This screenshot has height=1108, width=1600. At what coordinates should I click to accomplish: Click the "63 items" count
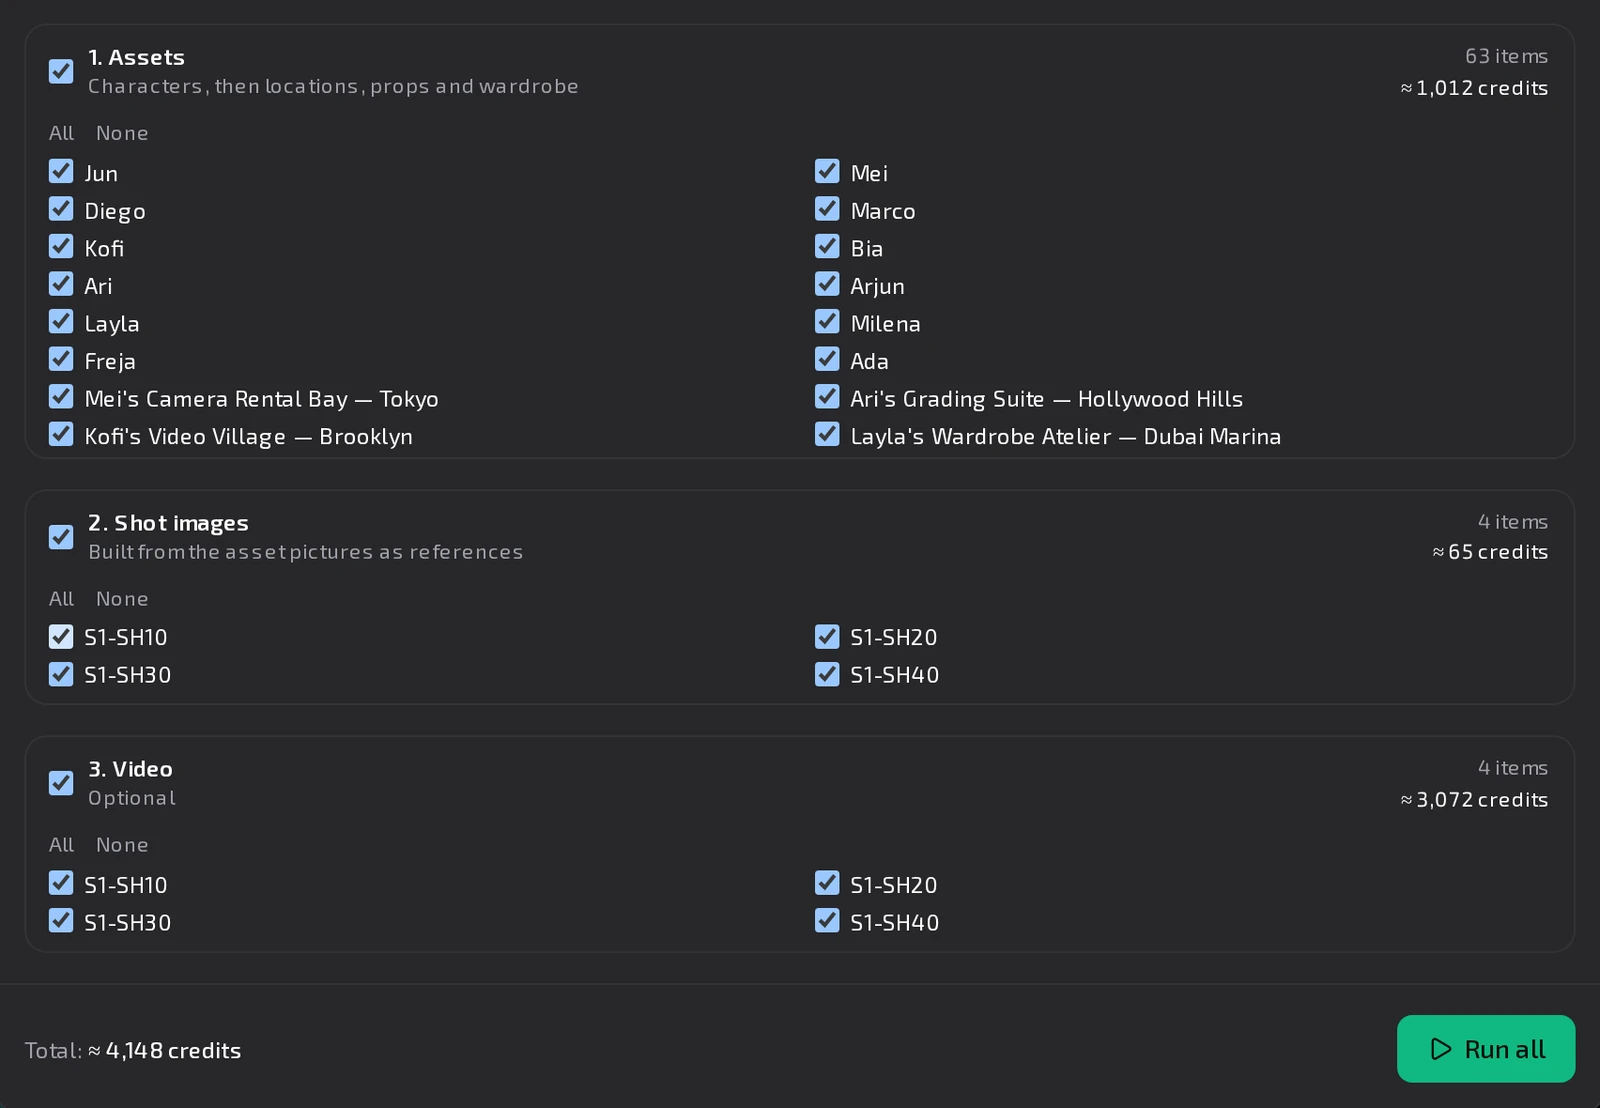1507,56
